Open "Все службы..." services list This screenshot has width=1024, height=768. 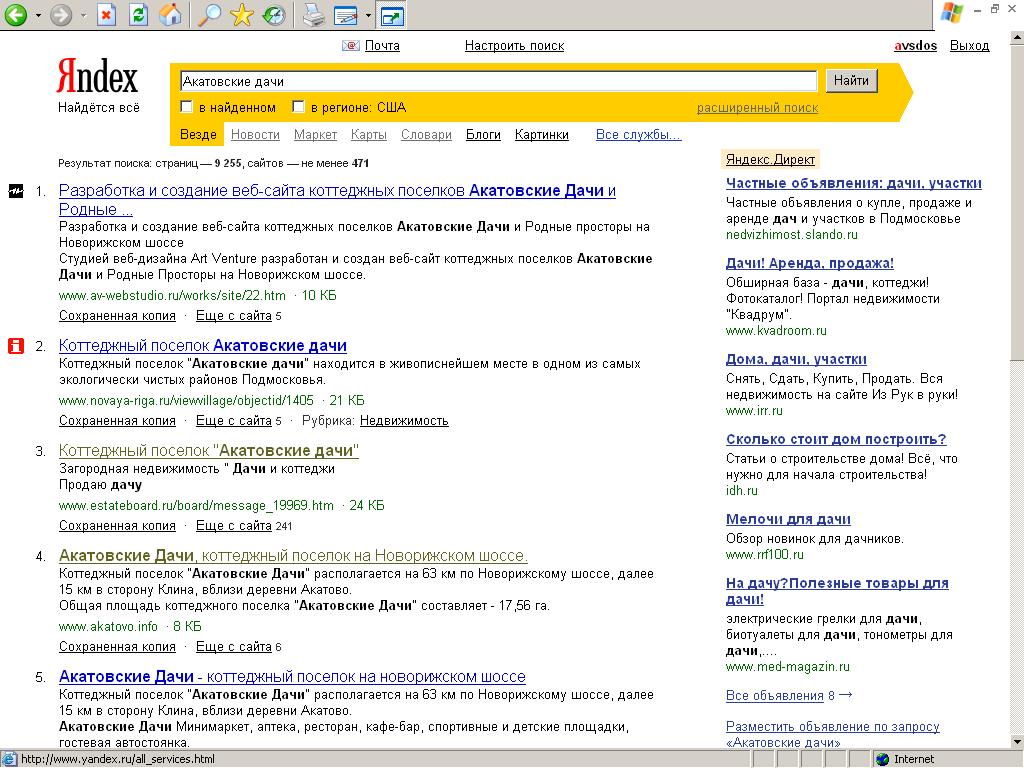tap(638, 135)
